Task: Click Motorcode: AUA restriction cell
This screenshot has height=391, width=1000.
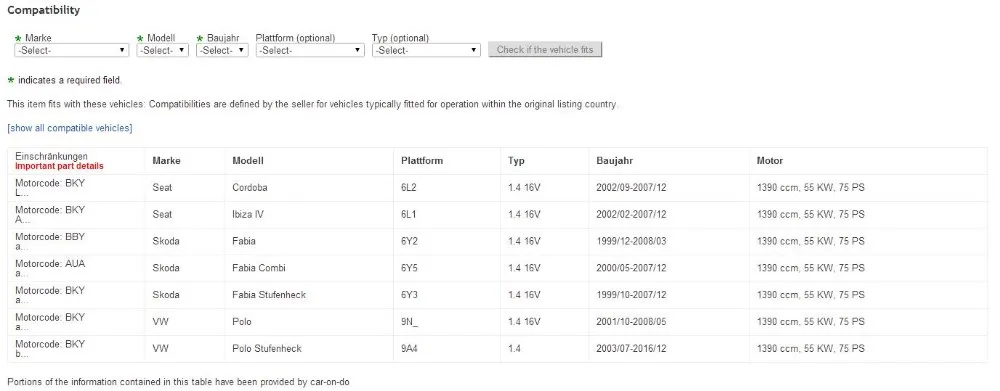Action: tap(50, 268)
